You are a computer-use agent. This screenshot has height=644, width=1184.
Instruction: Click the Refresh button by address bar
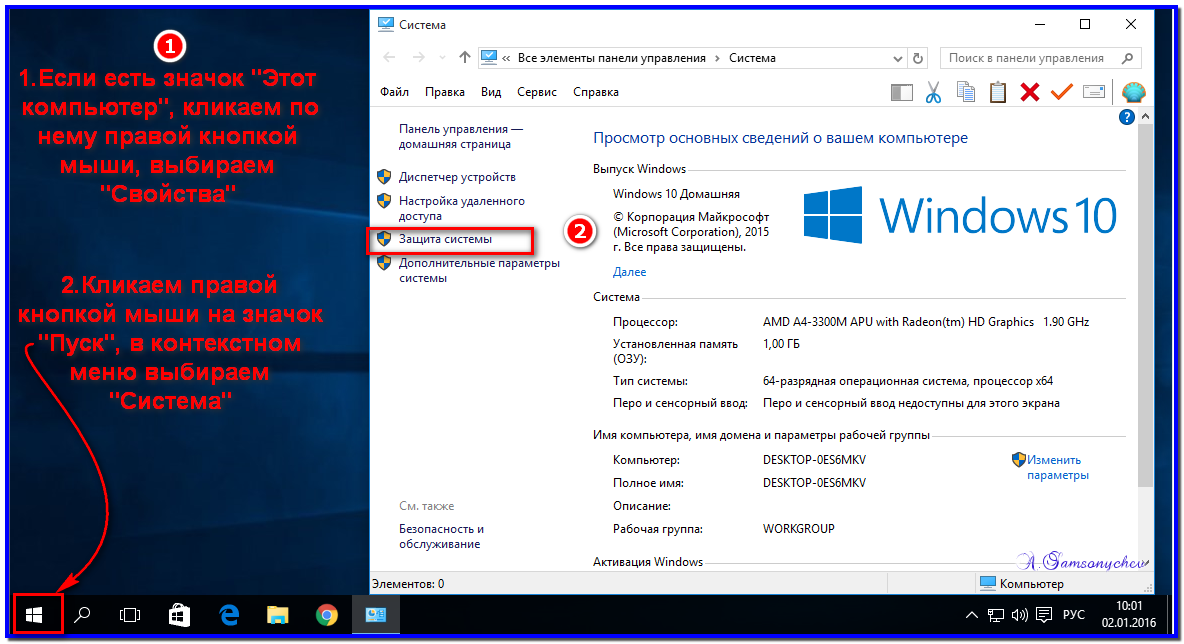click(917, 58)
